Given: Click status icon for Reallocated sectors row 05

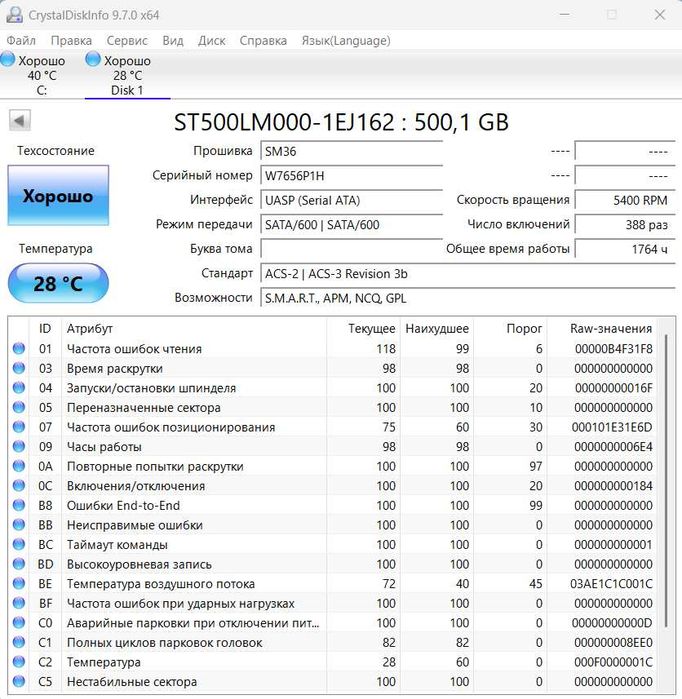Looking at the screenshot, I should click(19, 408).
